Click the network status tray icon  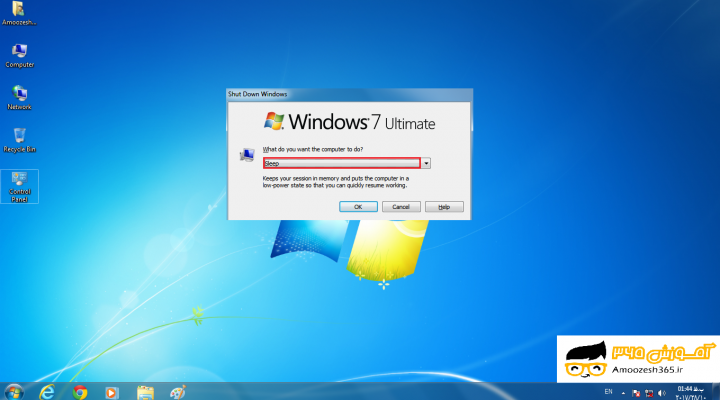(649, 393)
